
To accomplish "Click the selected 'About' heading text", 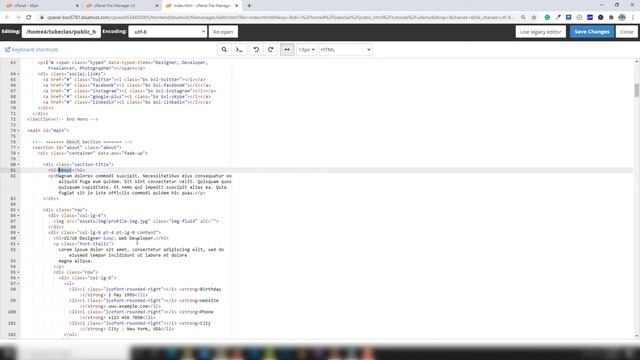I will tap(65, 170).
